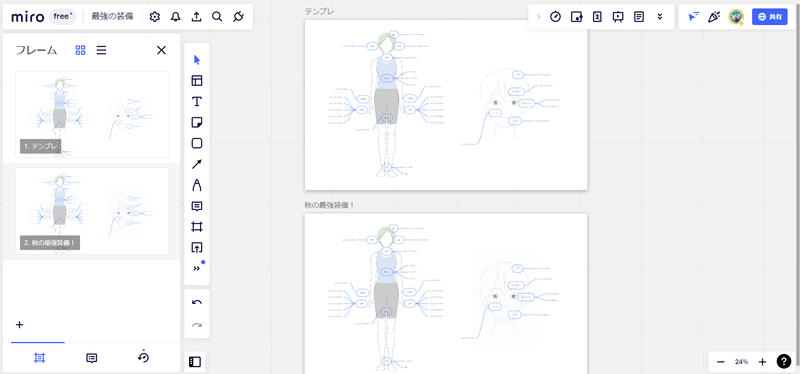Switch frames panel to grid view
Viewport: 800px width, 374px height.
tap(81, 50)
